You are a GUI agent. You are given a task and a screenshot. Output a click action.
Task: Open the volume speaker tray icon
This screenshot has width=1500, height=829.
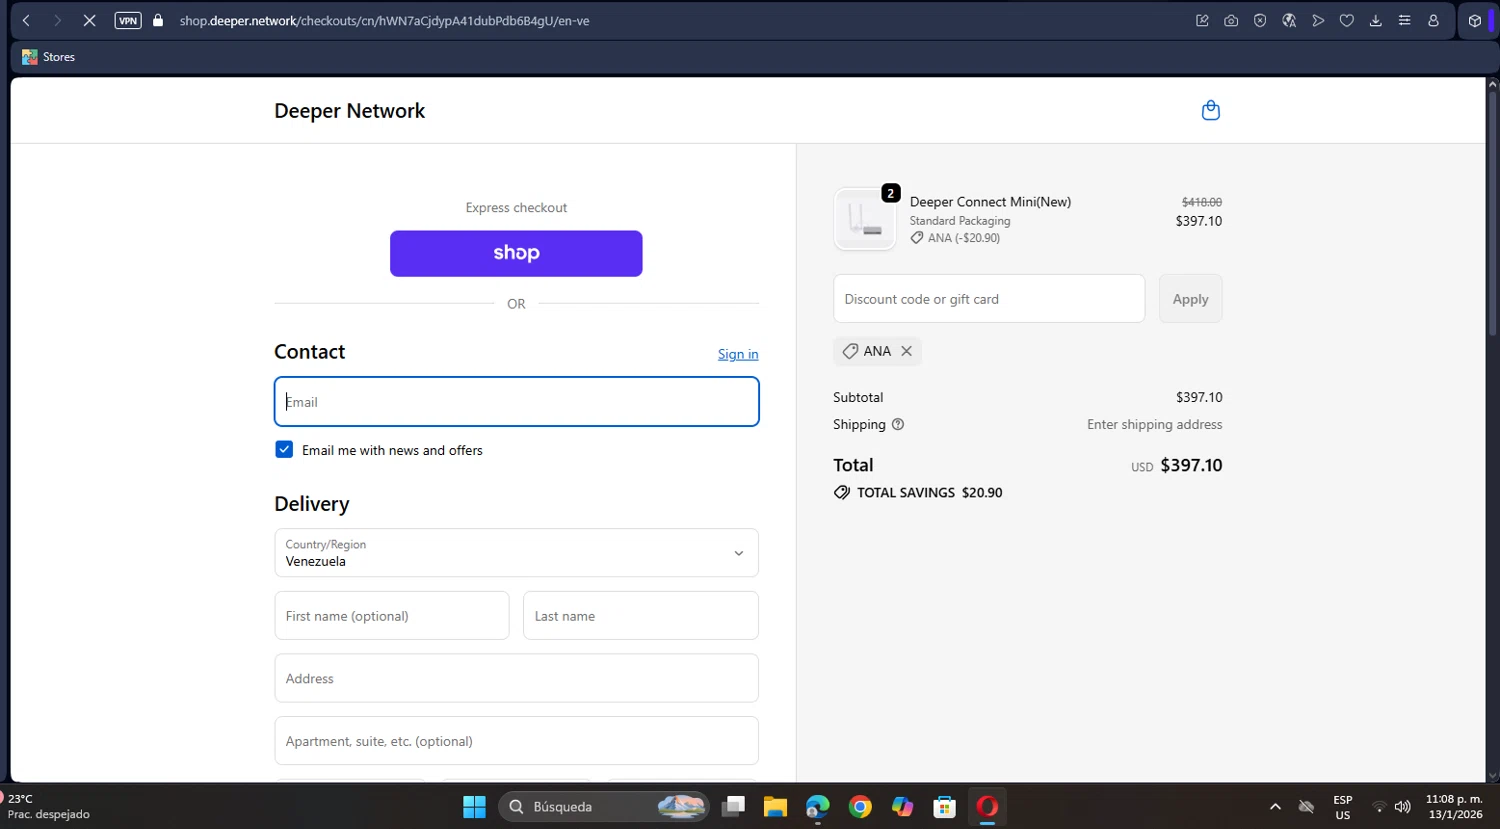(x=1403, y=807)
